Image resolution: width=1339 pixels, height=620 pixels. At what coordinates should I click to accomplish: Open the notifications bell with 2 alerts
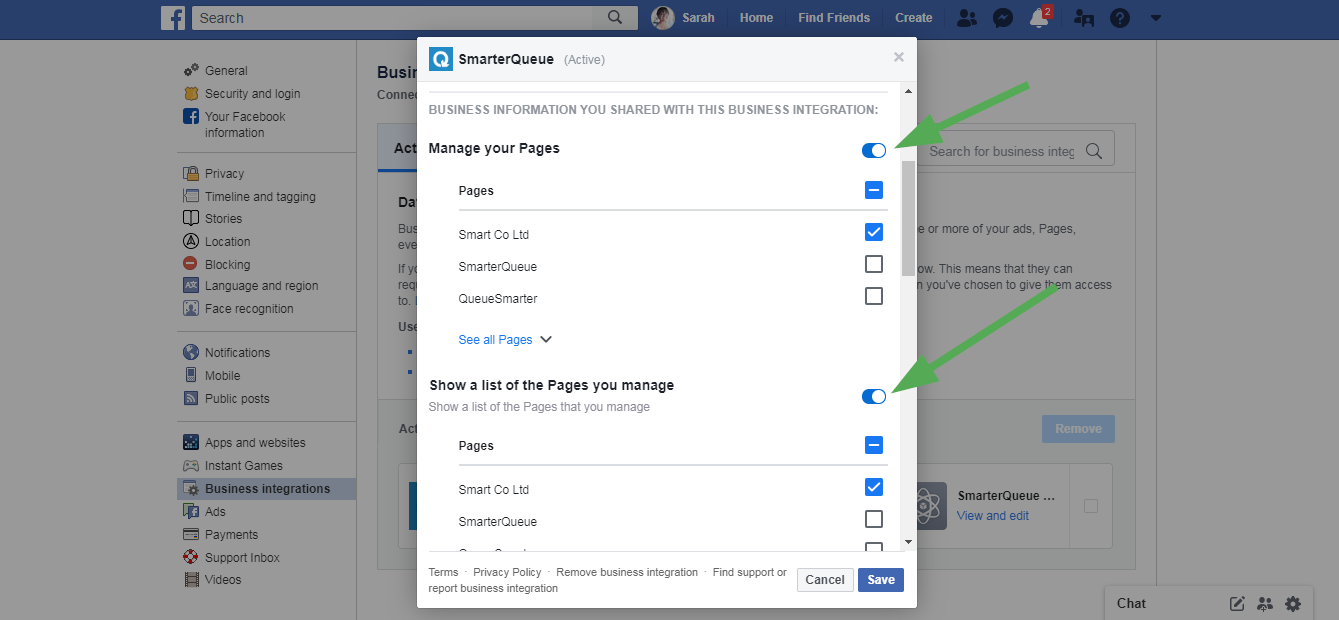coord(1040,17)
